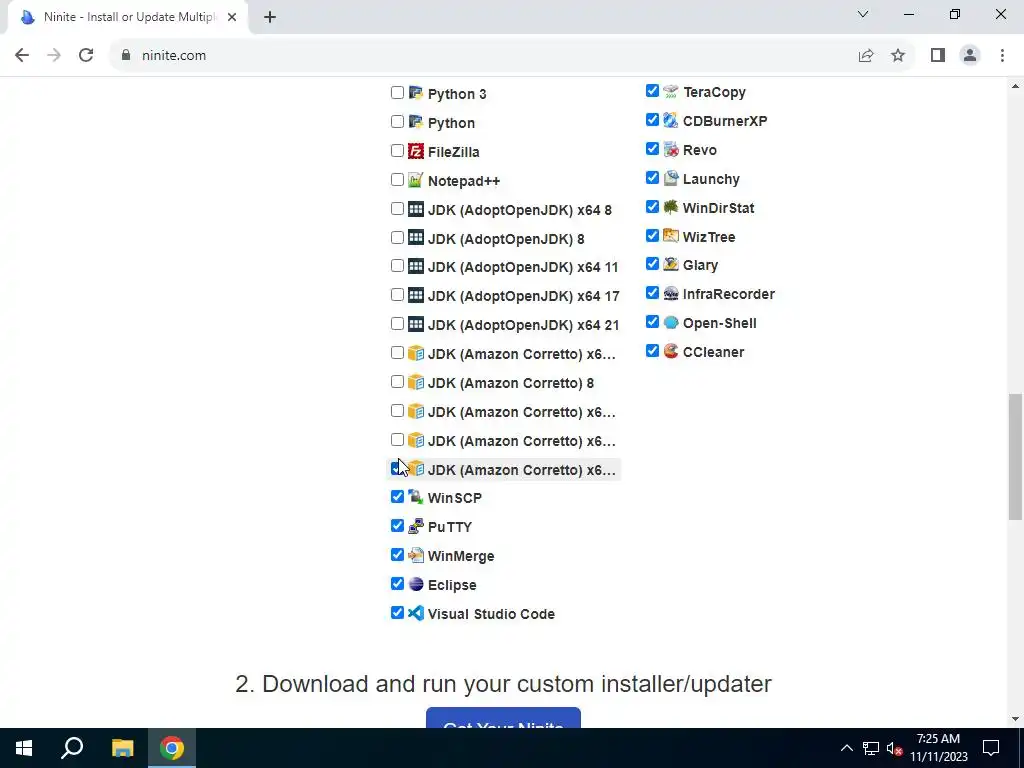The image size is (1024, 768).
Task: Click the Launchy app icon
Action: tap(671, 178)
